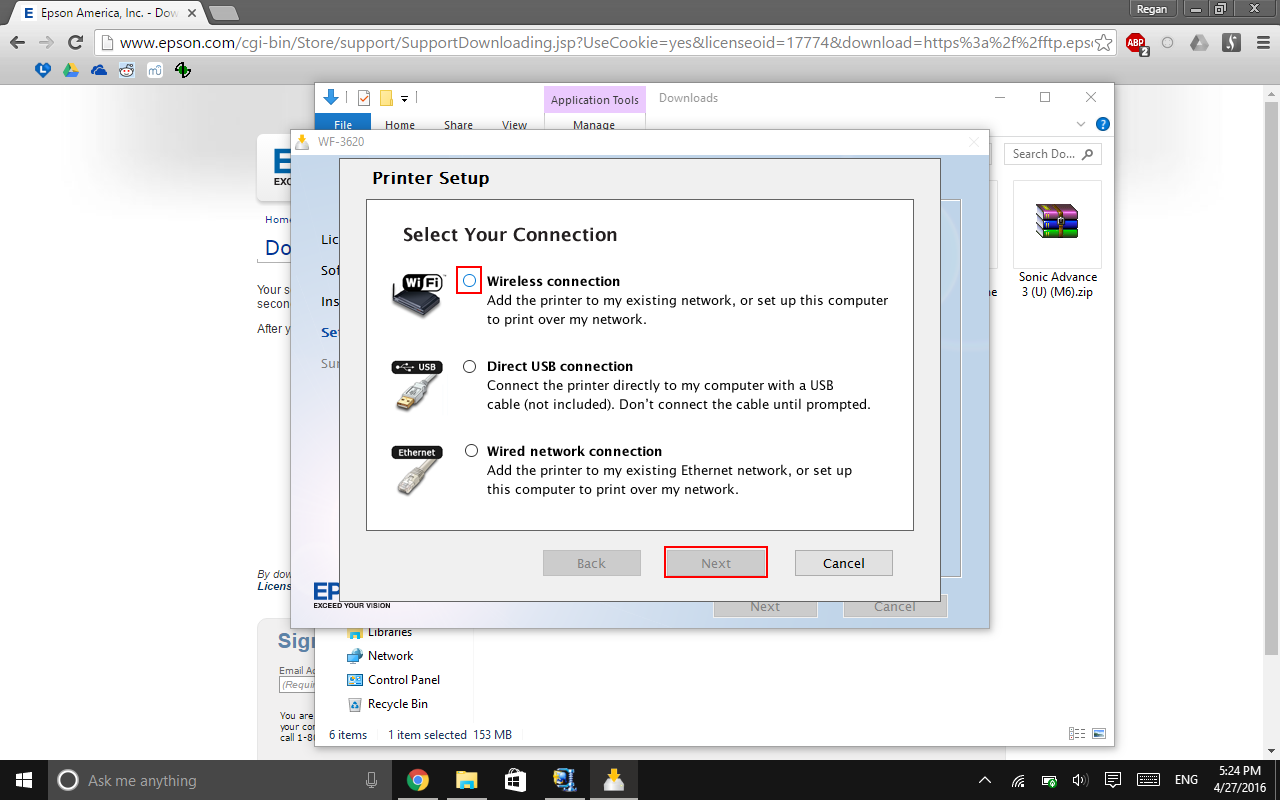Click the Ethernet cable icon

417,471
